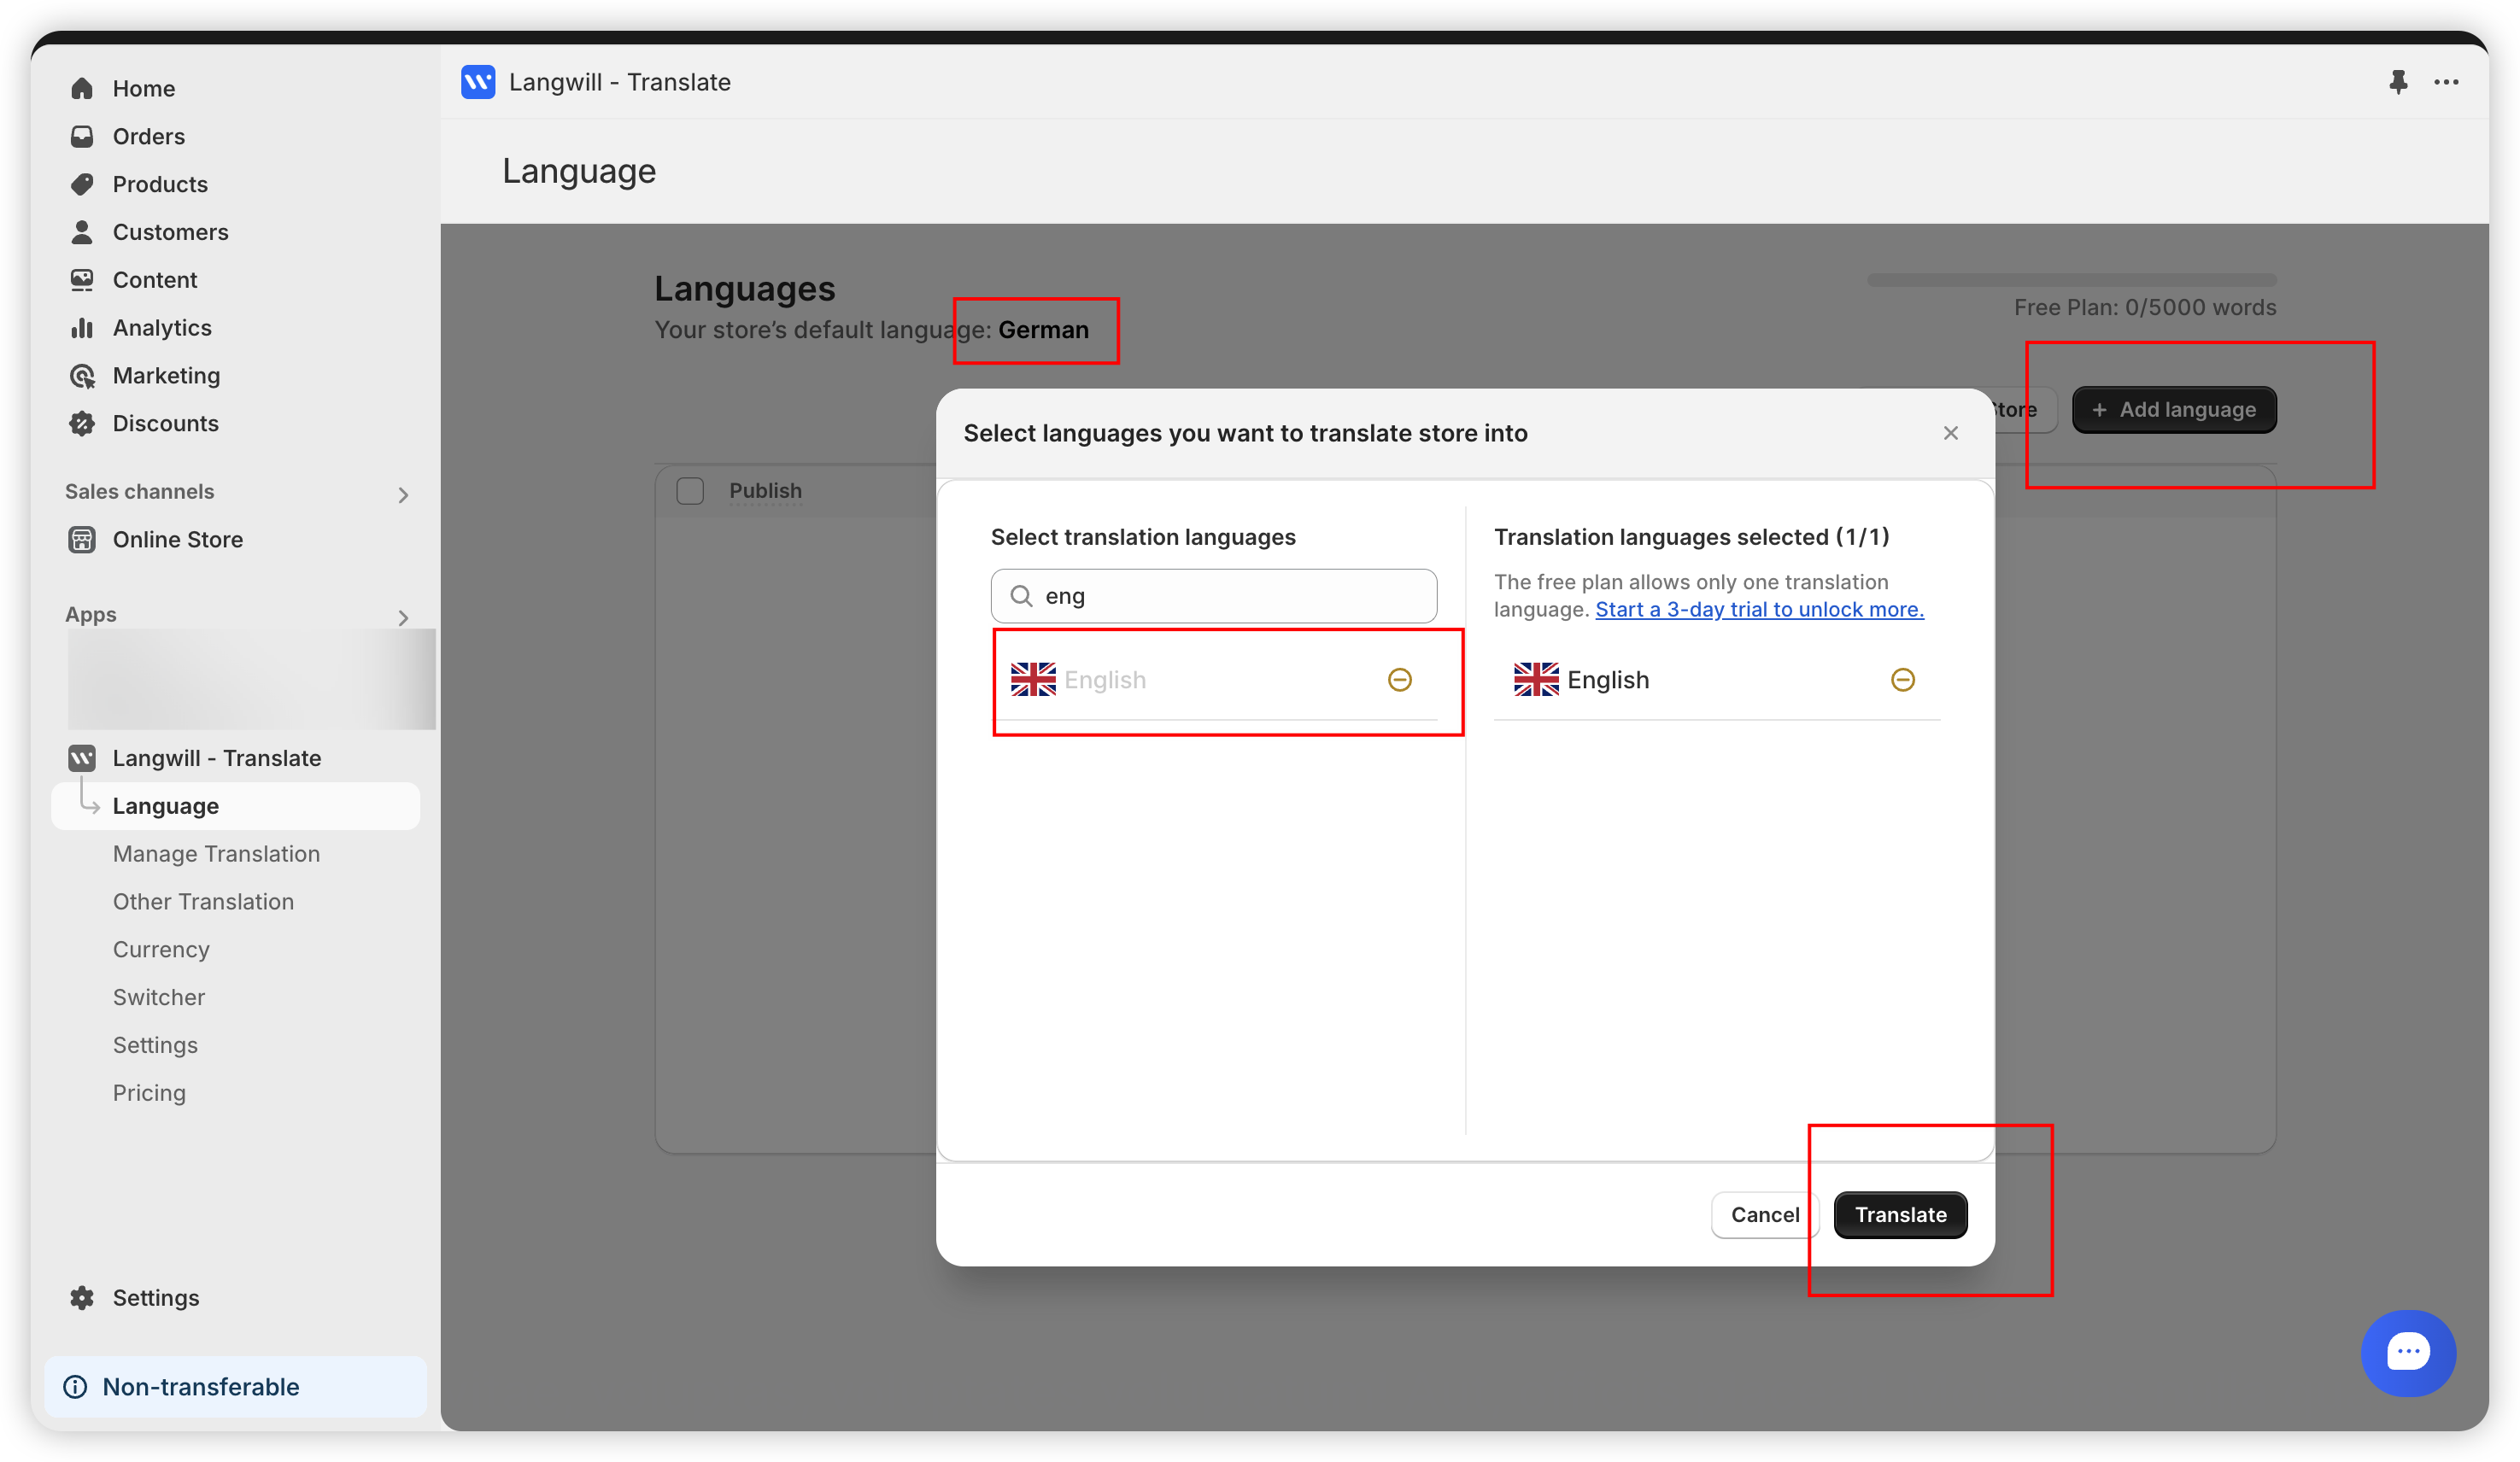Viewport: 2520px width, 1462px height.
Task: Click the Free Plan word usage progress bar
Action: click(x=2071, y=281)
